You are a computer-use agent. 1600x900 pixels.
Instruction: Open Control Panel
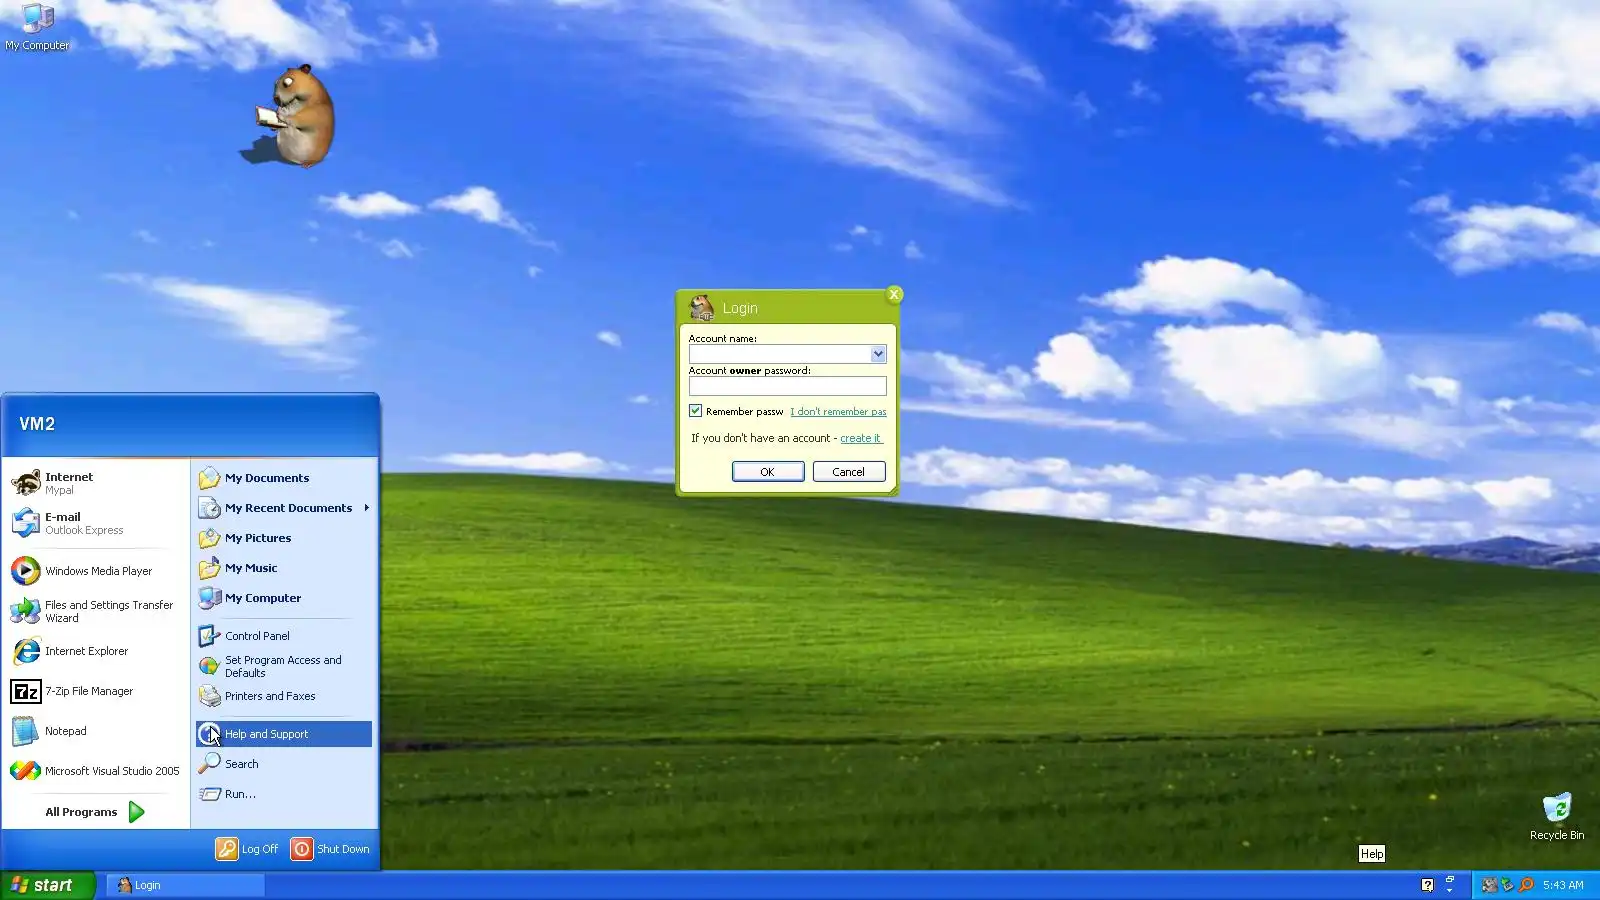click(x=284, y=636)
